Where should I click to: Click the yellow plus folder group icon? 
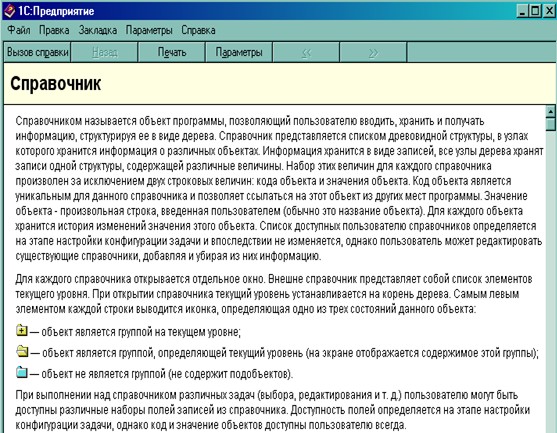22,330
